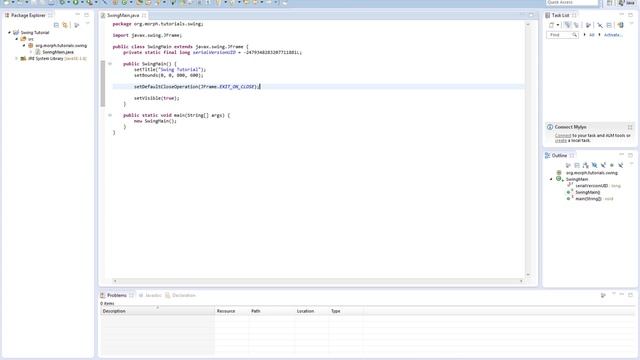
Task: Fold the SwingMain() constructor in editor gutter
Action: [x=110, y=64]
